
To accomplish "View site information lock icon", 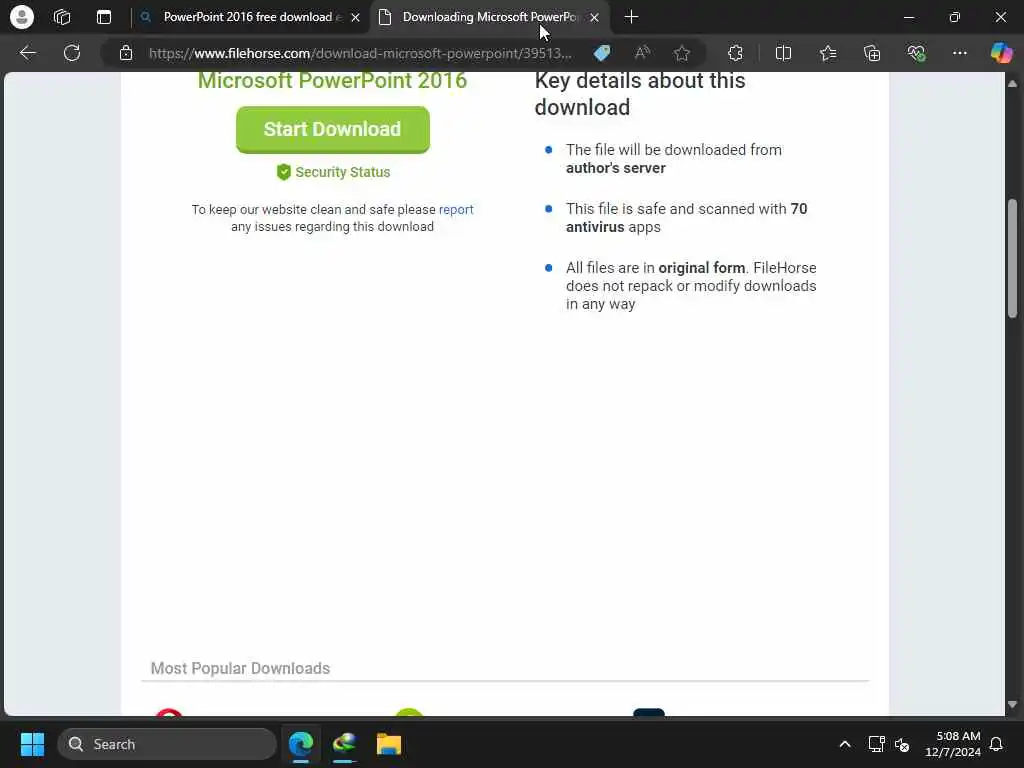I will [x=126, y=53].
